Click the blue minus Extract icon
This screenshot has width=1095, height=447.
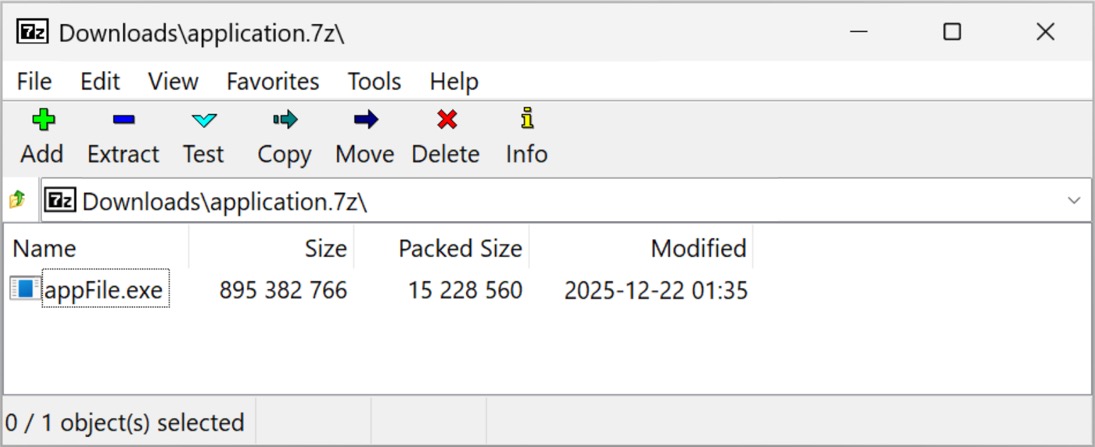click(x=123, y=120)
